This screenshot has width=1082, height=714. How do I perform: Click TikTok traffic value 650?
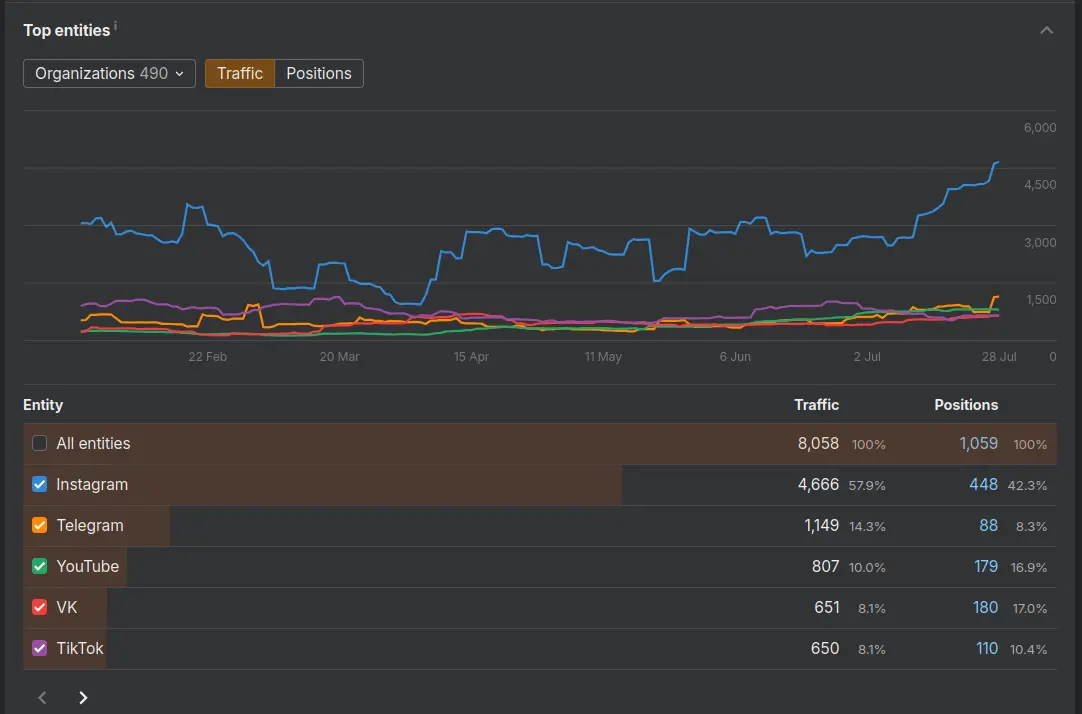click(x=825, y=648)
